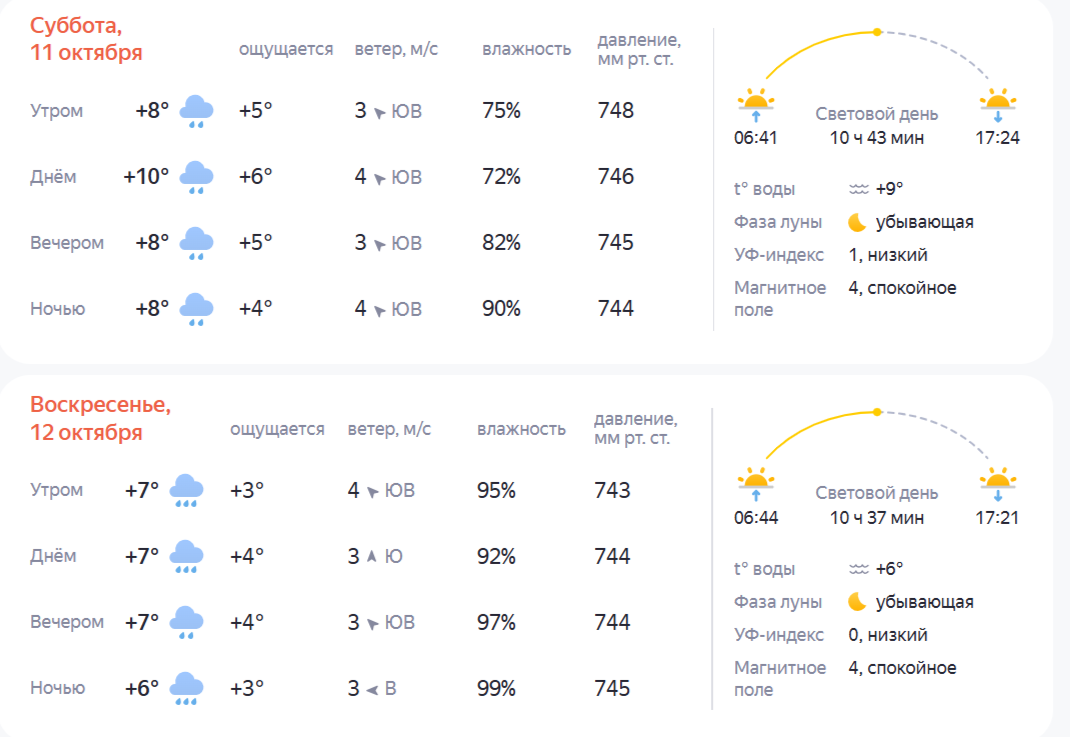
Task: Click Sunday water temperature waves icon
Action: 858,569
